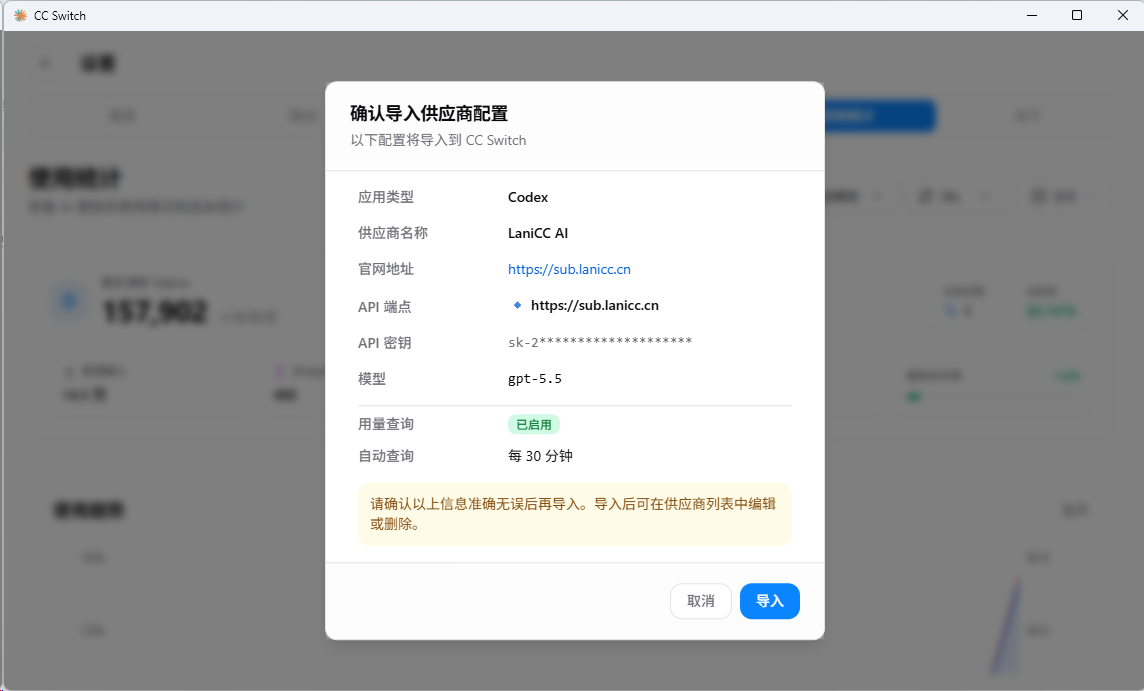1144x691 pixels.
Task: Click the 供应商名称 label
Action: tap(393, 233)
